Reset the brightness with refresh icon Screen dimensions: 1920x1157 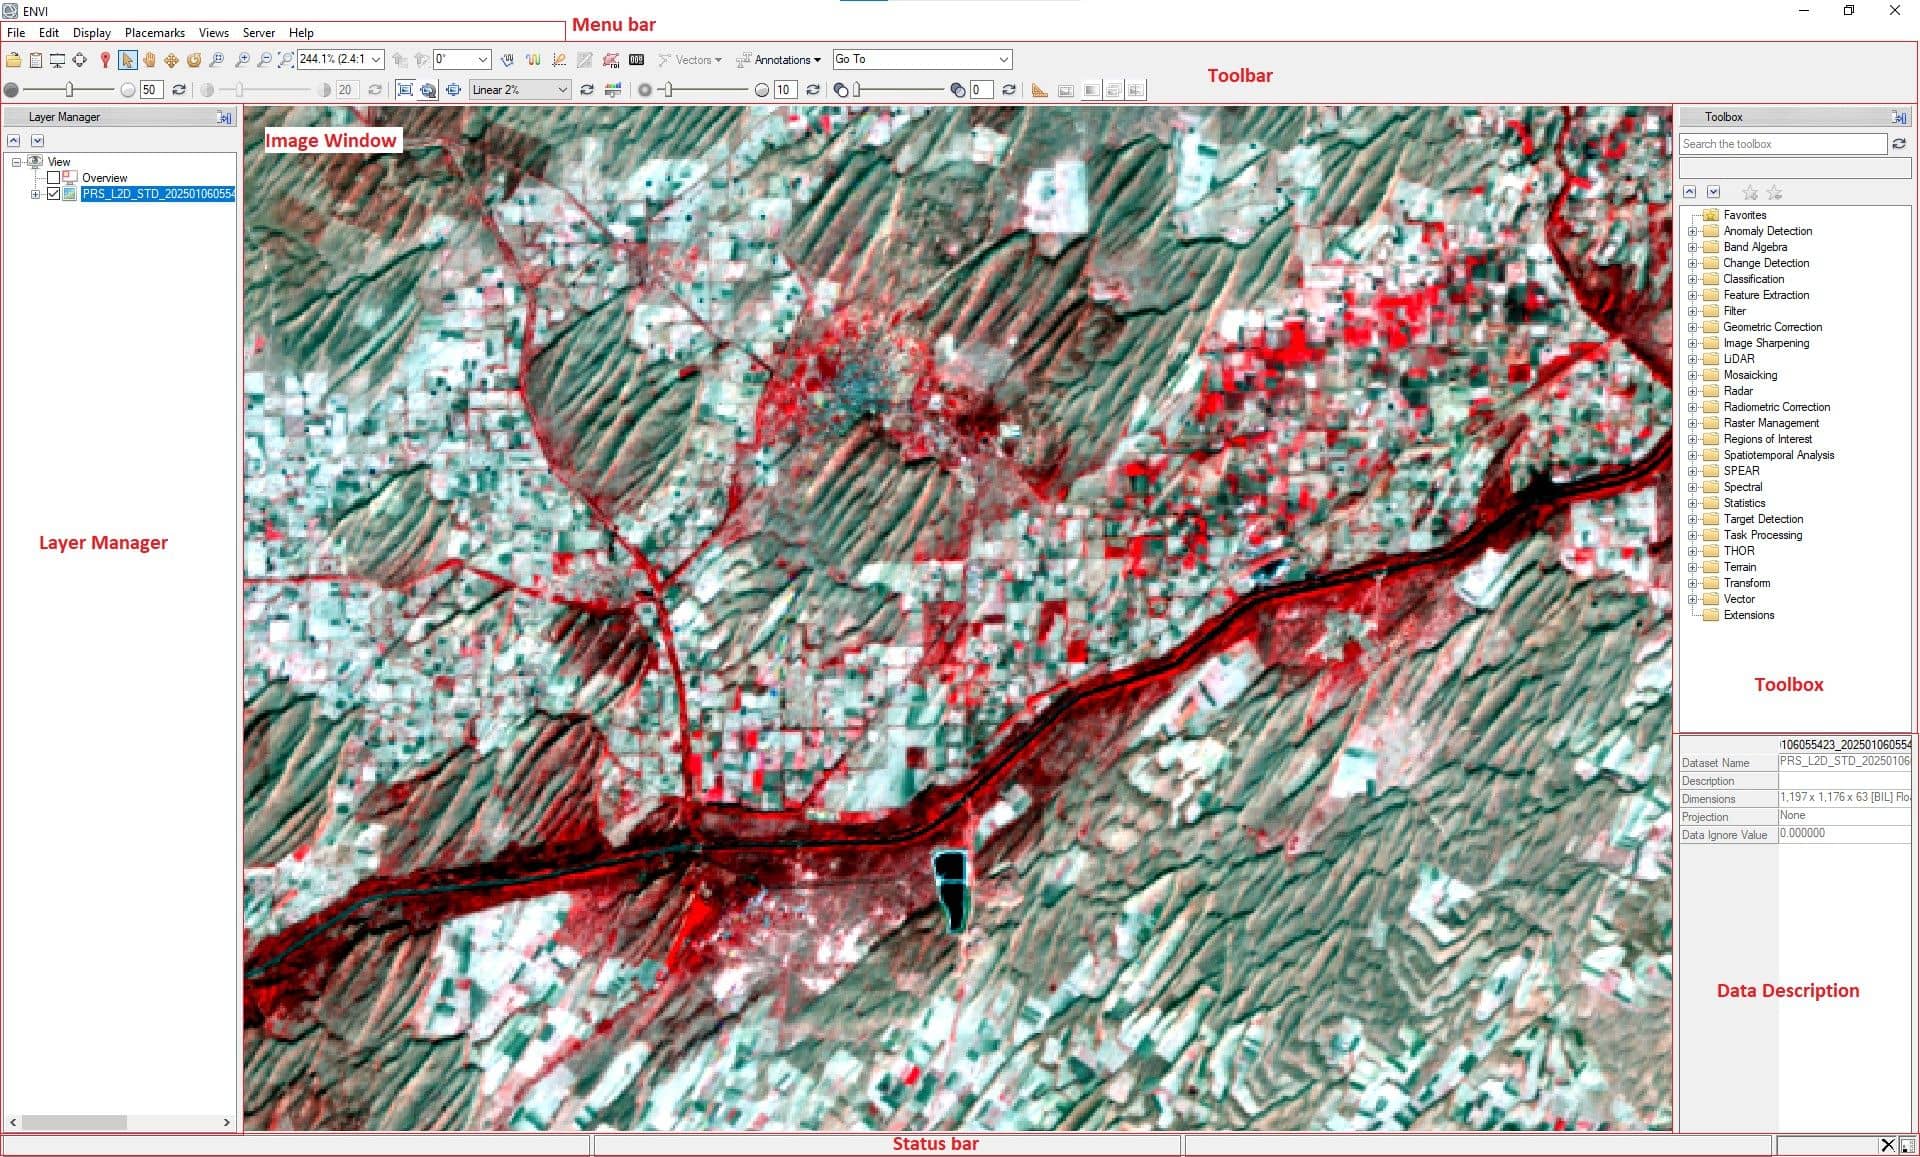pyautogui.click(x=179, y=90)
